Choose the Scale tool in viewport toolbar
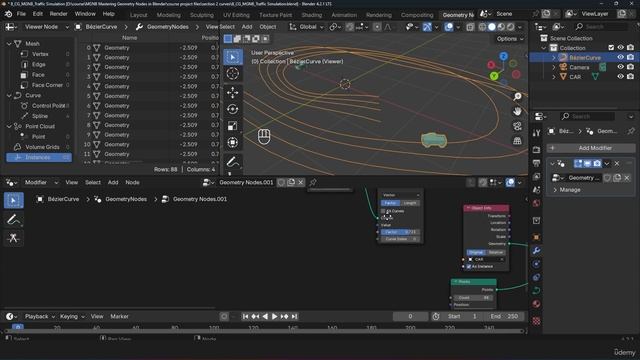Viewport: 640px width, 360px height. coord(233,126)
